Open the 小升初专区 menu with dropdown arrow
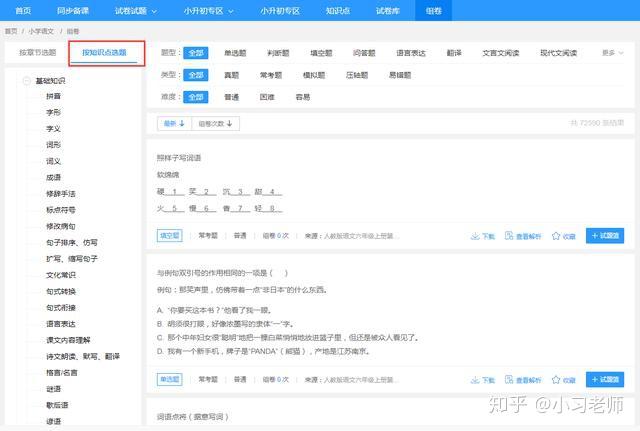 pyautogui.click(x=208, y=11)
